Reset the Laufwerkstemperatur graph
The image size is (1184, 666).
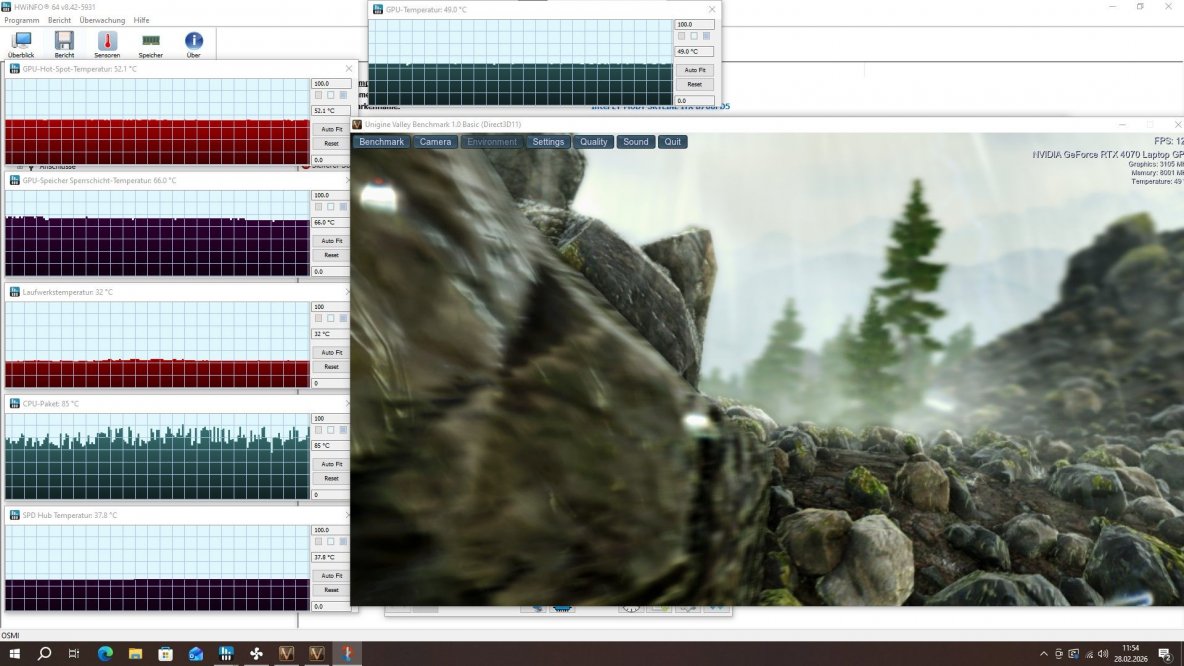coord(331,367)
